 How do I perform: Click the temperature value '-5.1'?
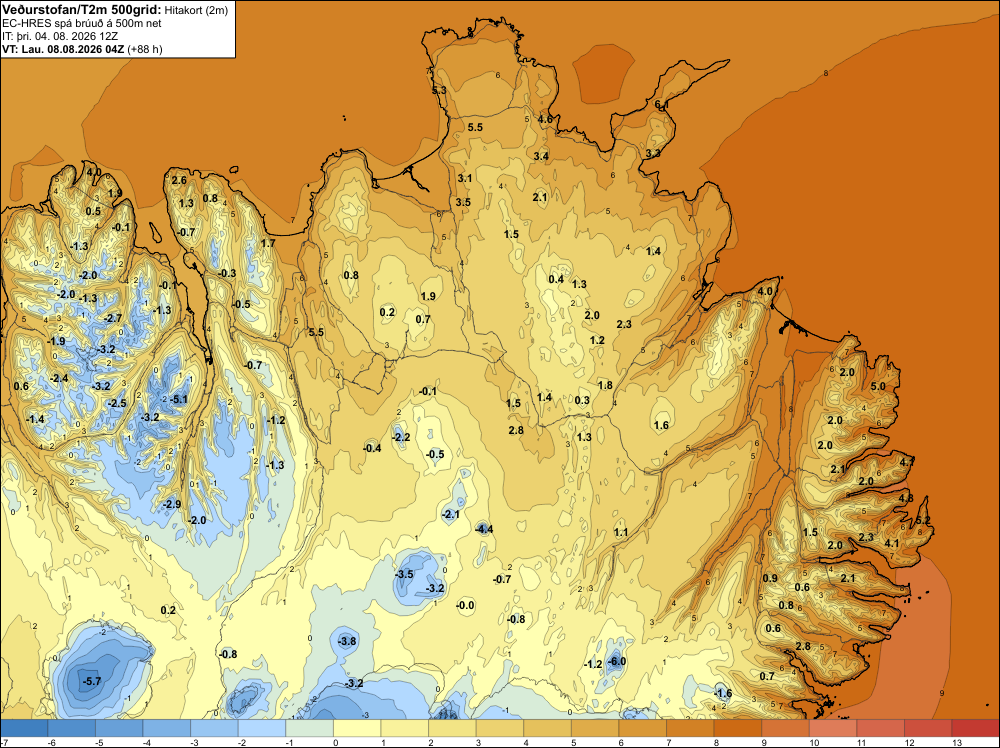tap(179, 400)
